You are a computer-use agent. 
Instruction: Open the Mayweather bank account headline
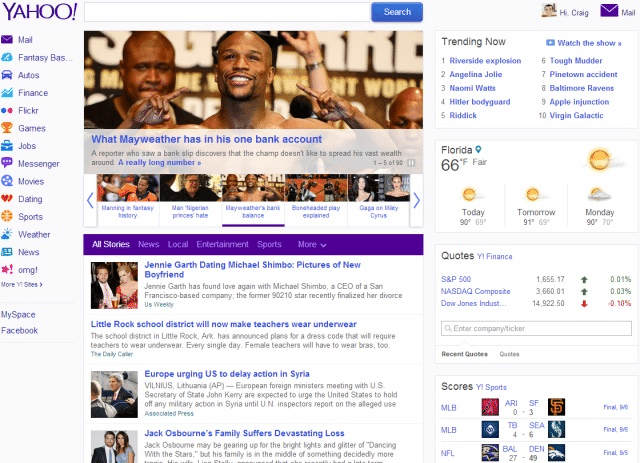[207, 139]
